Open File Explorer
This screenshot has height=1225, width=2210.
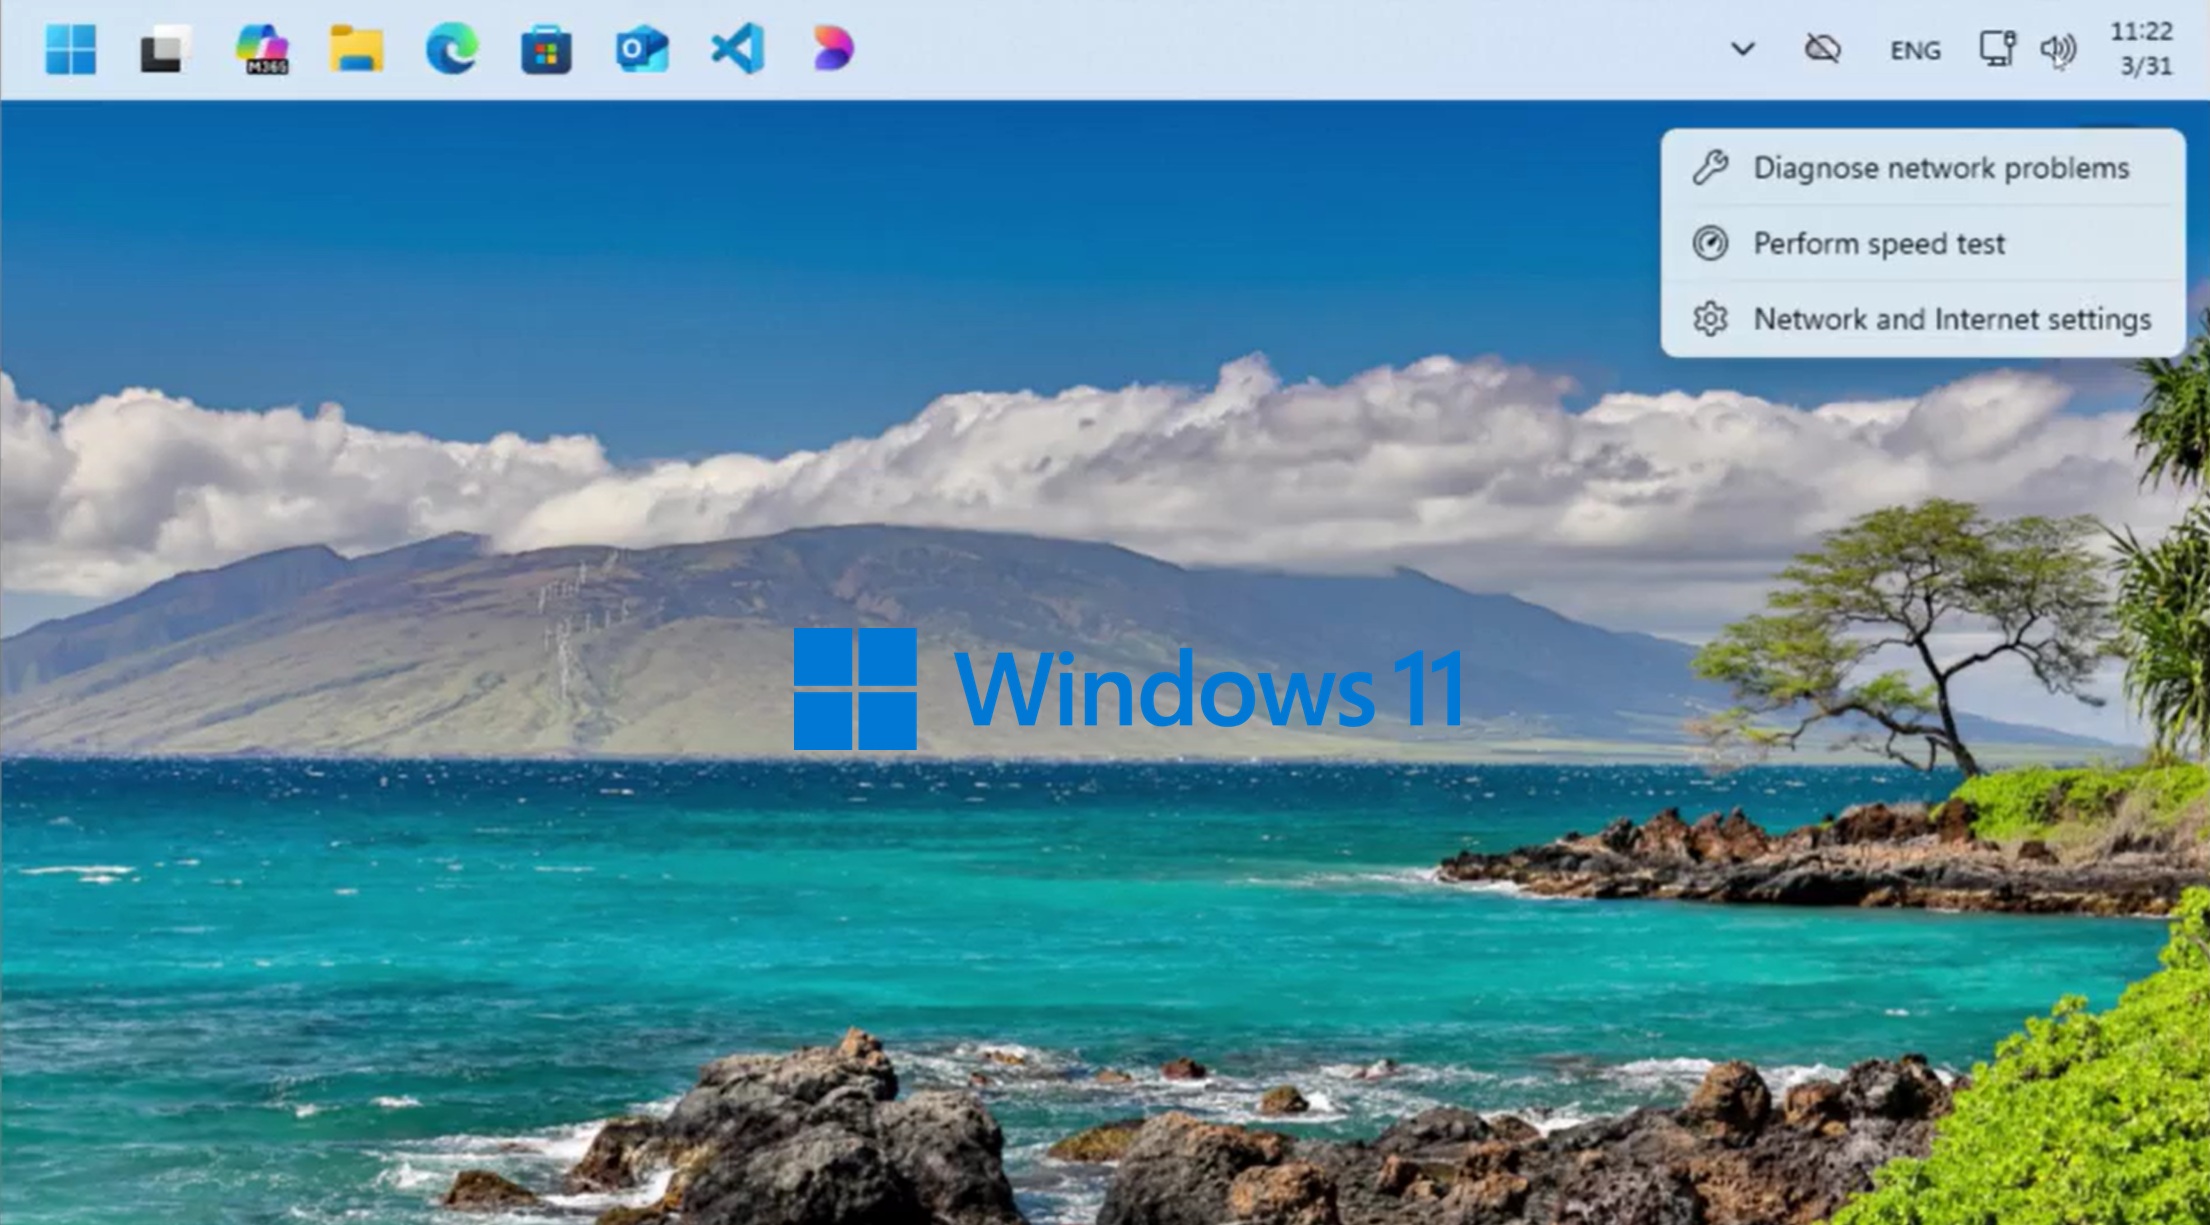(x=358, y=48)
